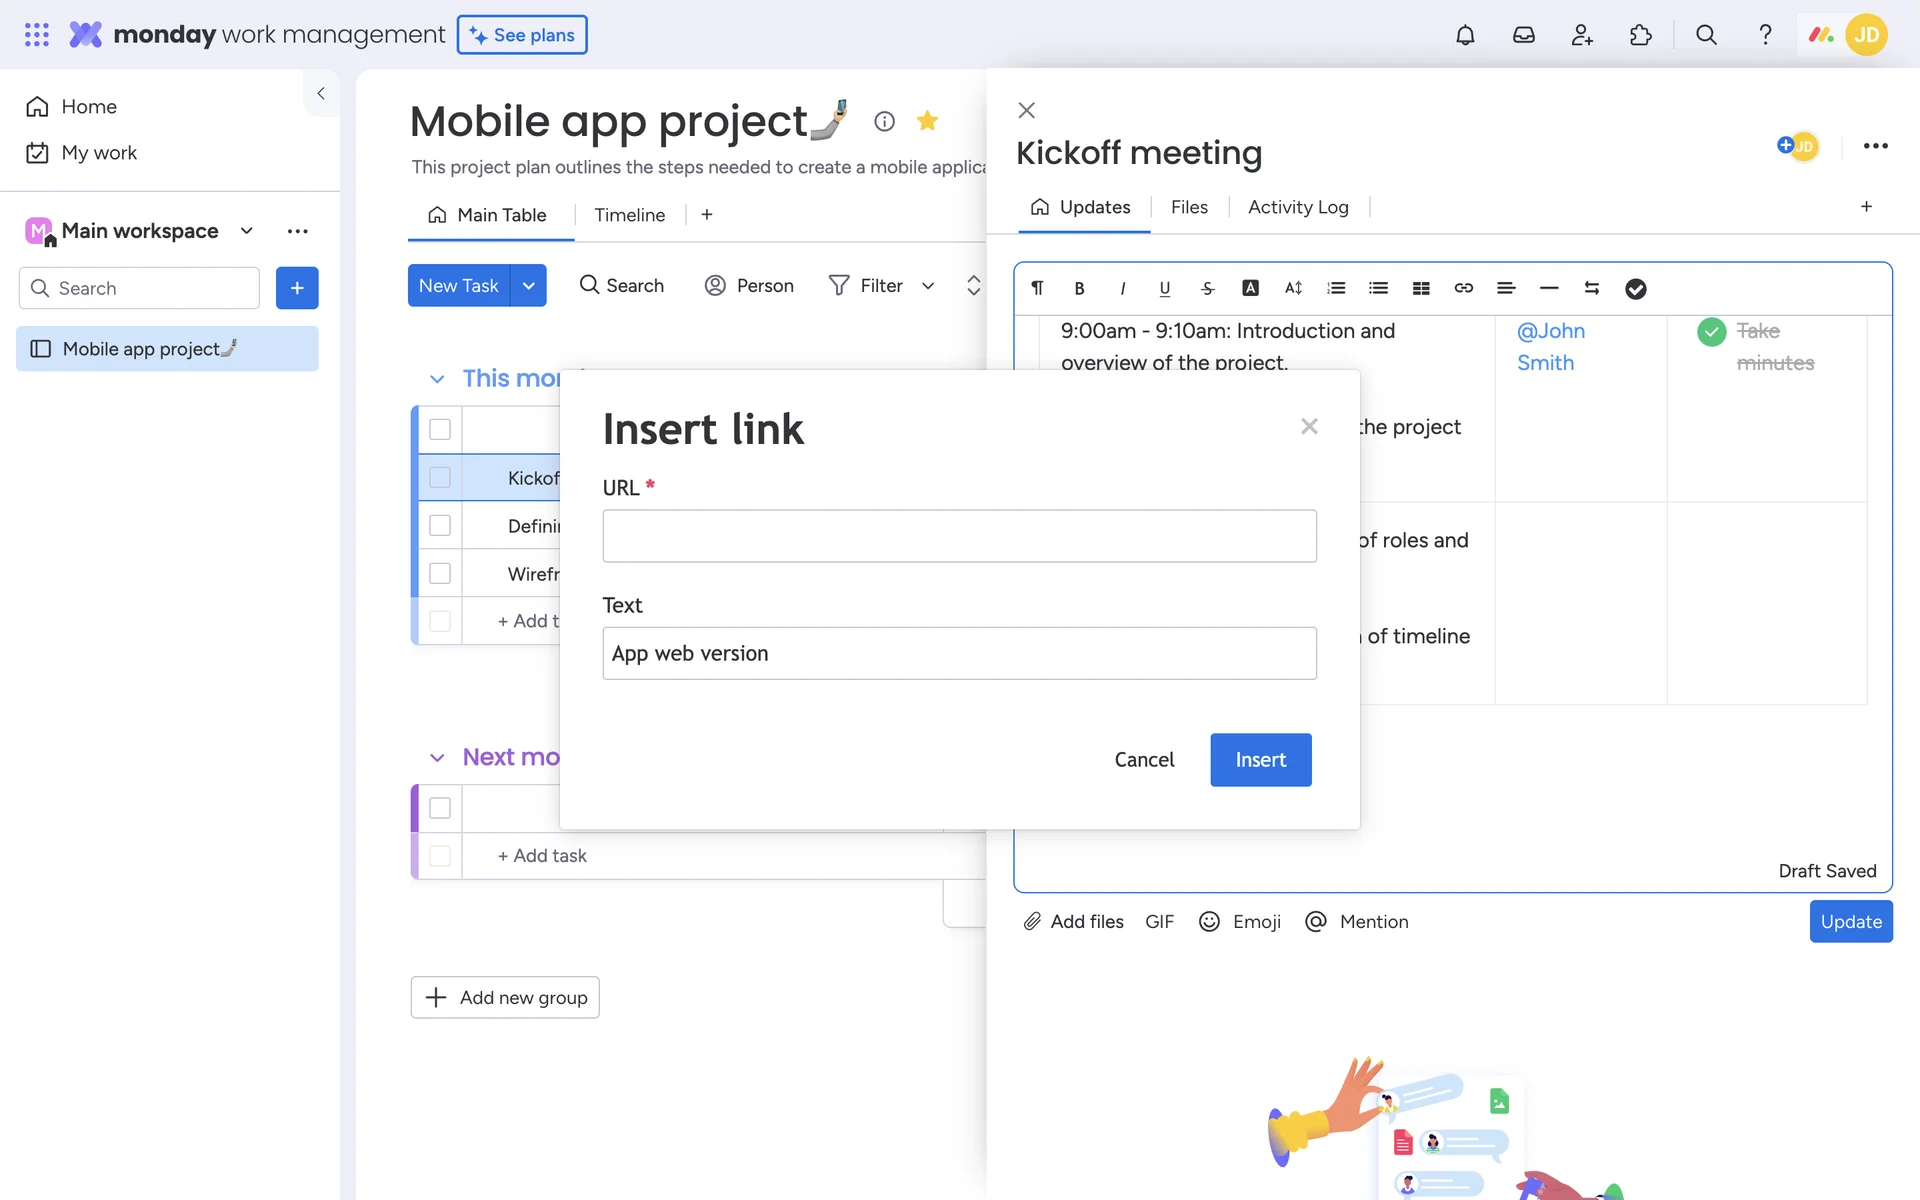
Task: Insert a table via the toolbar icon
Action: [1420, 288]
